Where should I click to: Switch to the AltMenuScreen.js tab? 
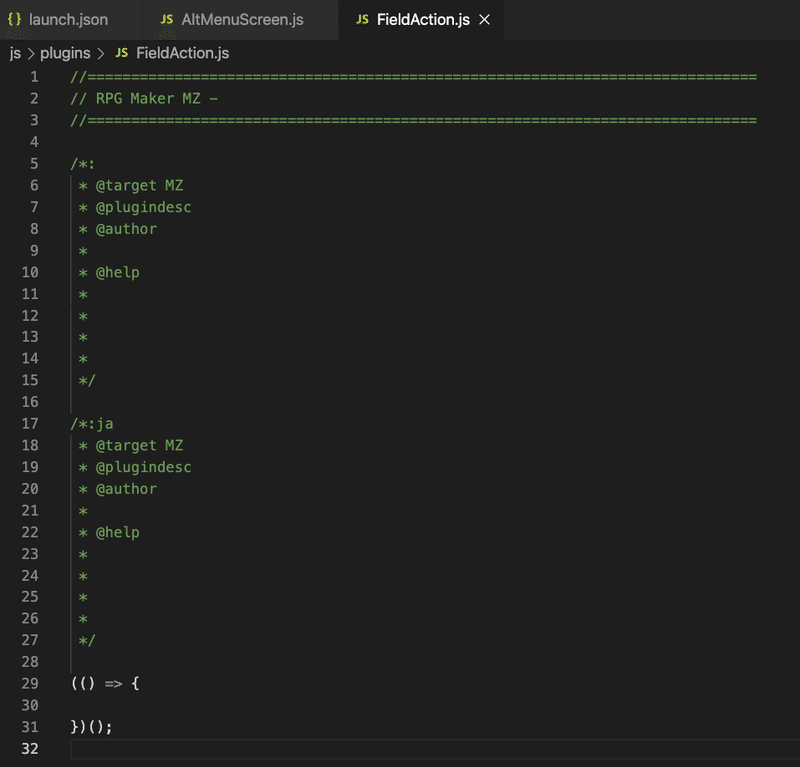pos(242,20)
